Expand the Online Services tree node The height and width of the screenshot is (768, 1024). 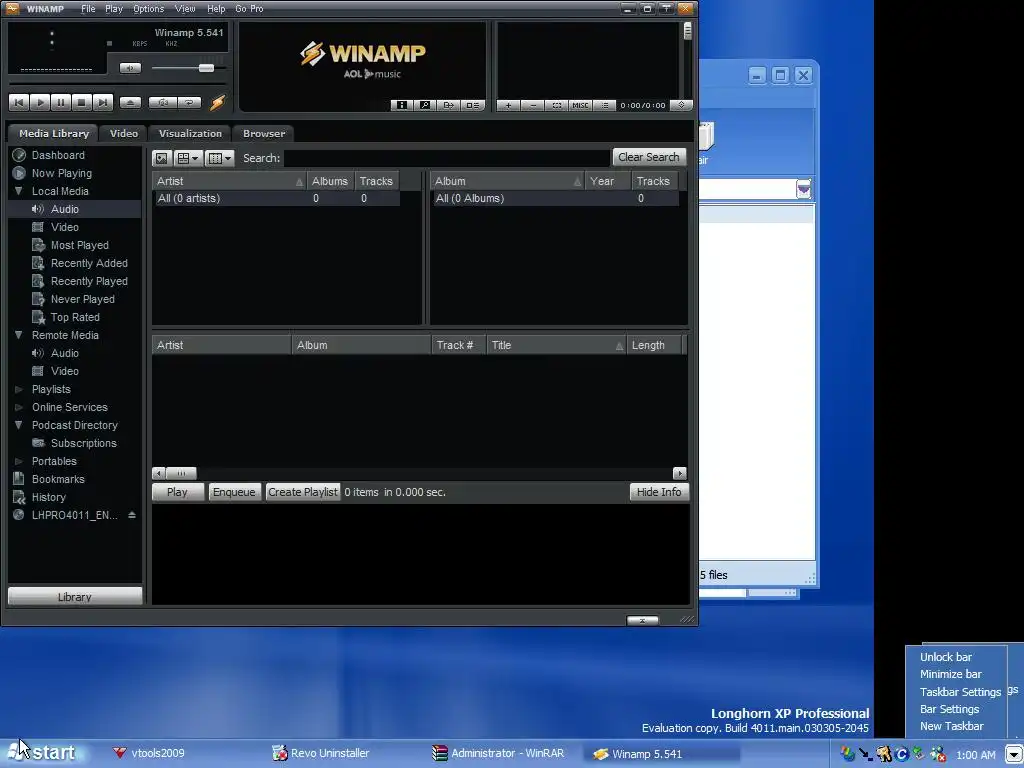18,407
